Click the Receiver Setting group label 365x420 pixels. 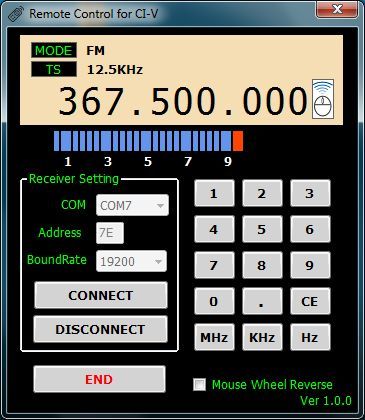(x=74, y=179)
